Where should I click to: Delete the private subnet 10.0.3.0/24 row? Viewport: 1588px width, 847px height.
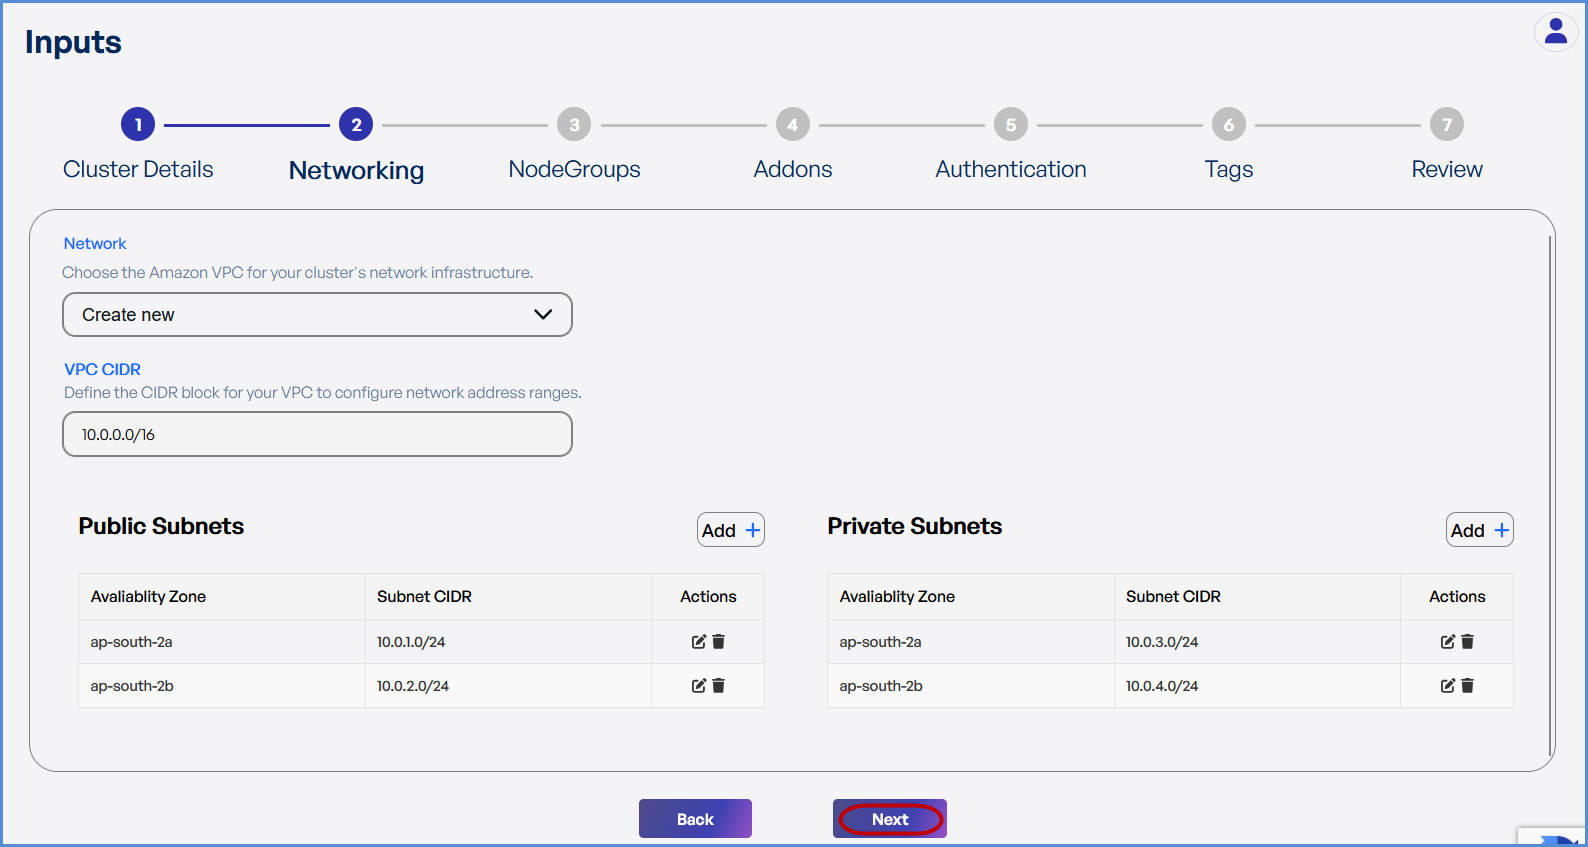point(1467,642)
